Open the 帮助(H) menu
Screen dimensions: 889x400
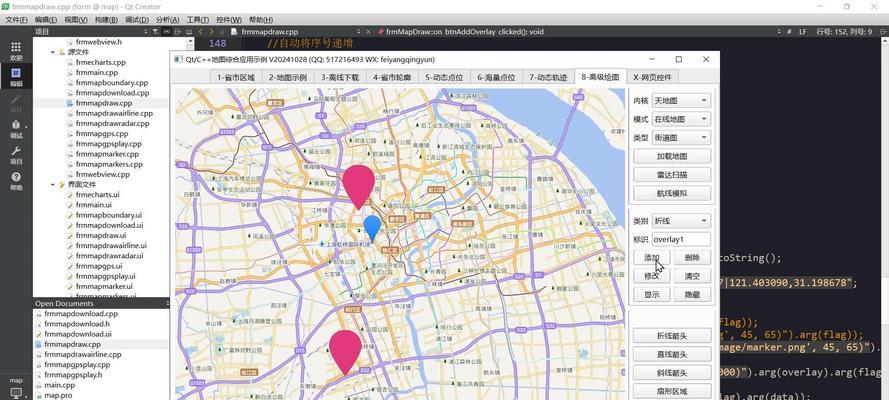point(260,20)
